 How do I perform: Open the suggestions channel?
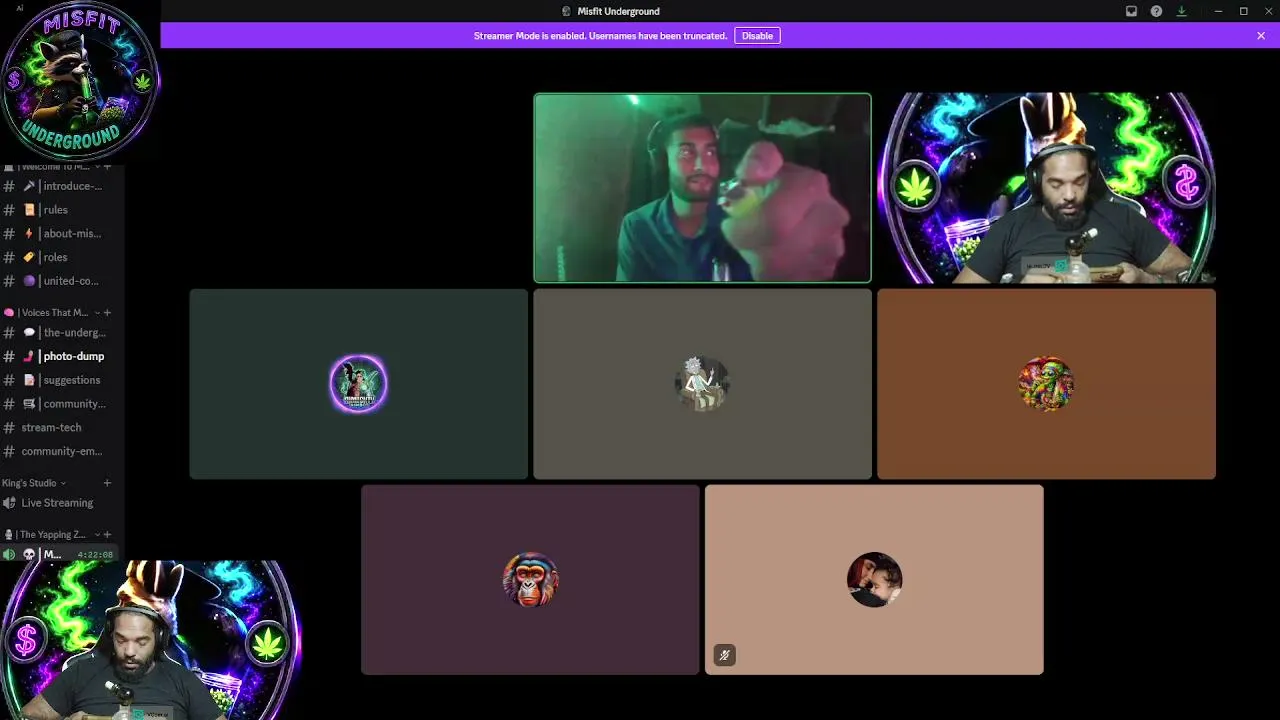coord(62,380)
